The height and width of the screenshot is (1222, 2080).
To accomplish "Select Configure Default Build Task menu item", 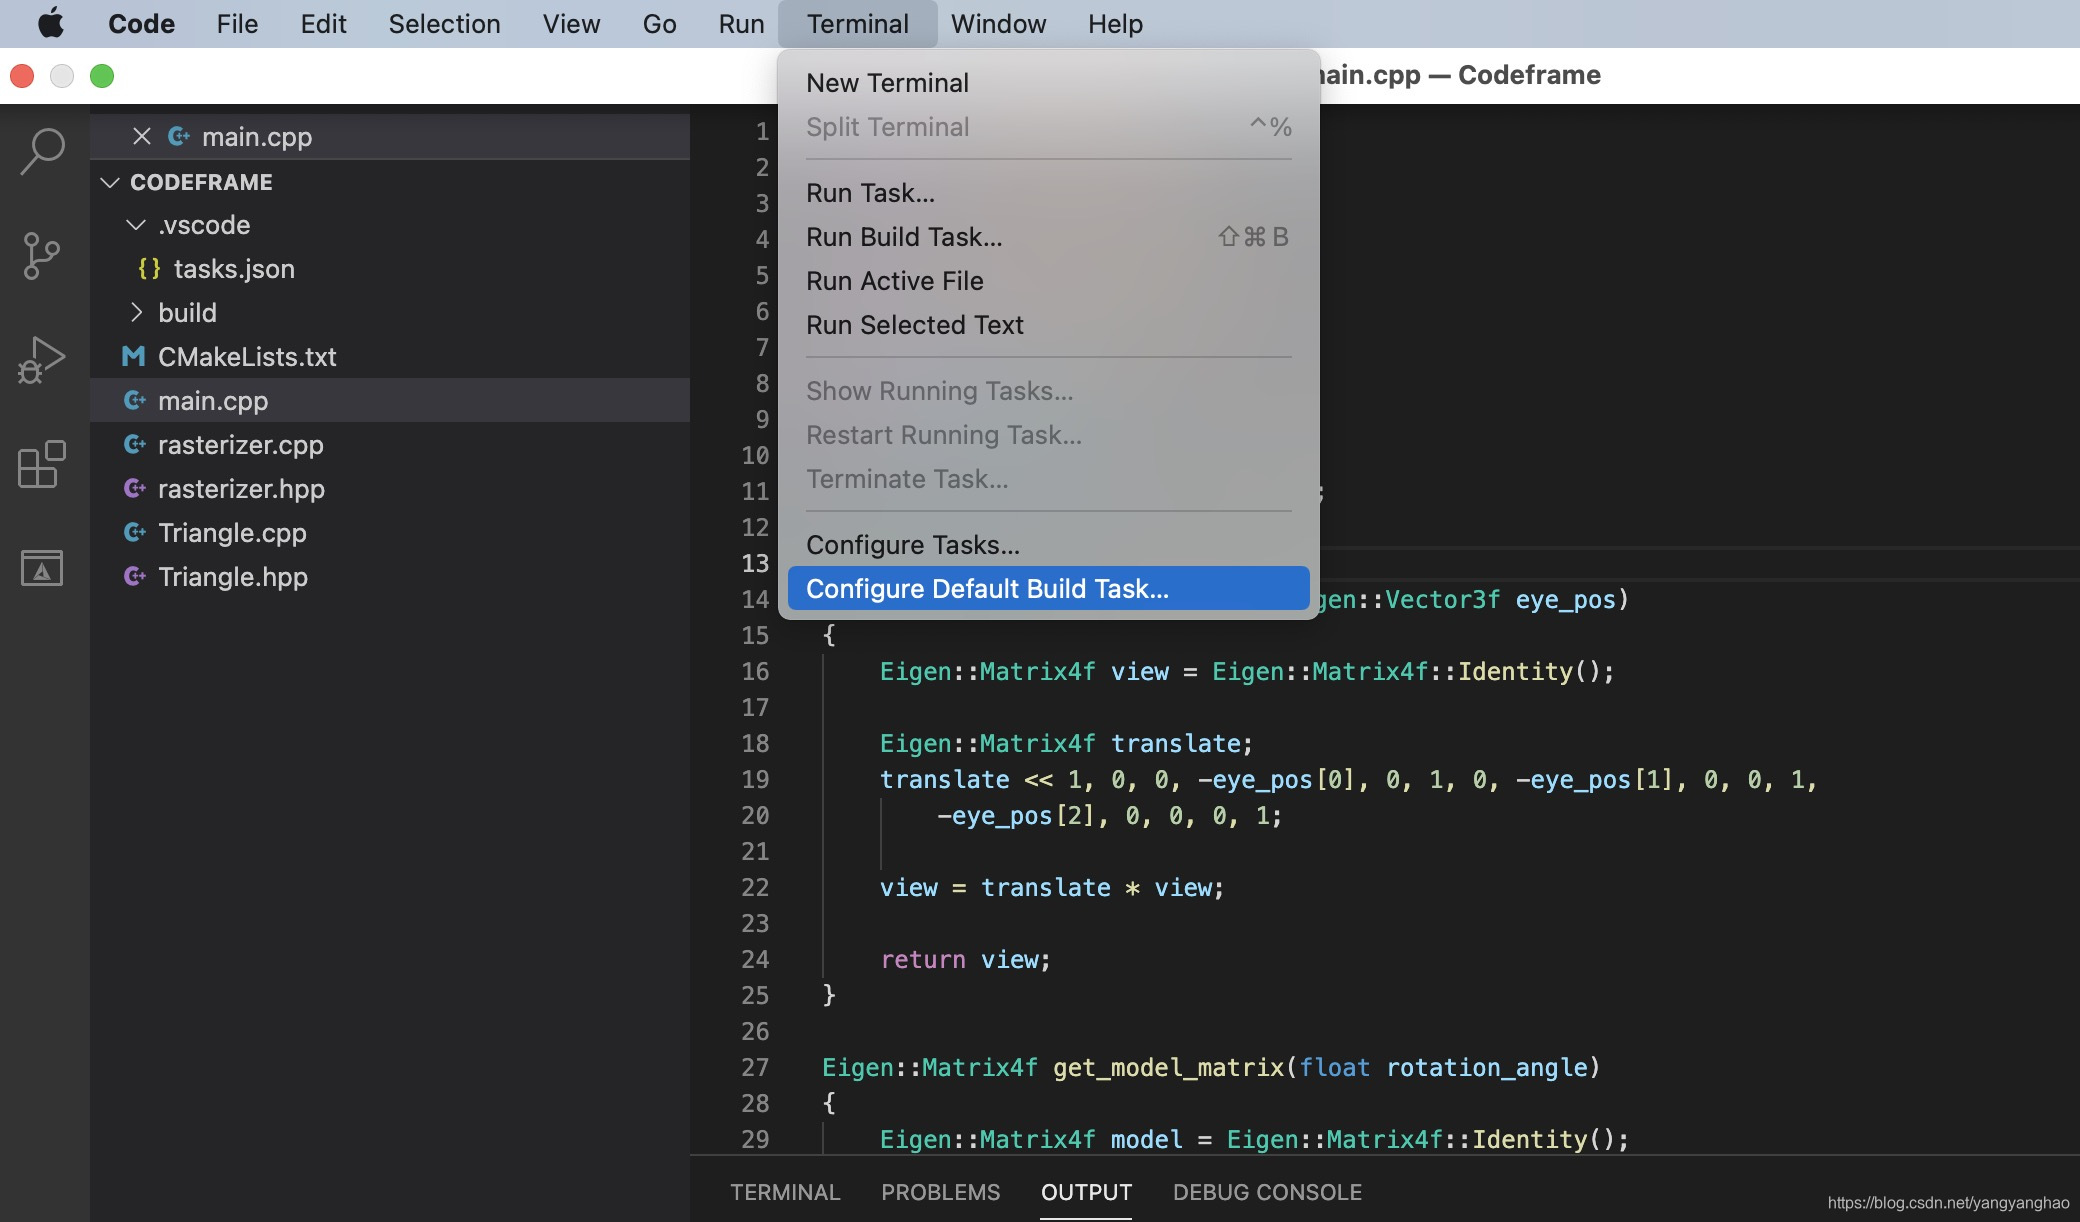I will (x=987, y=589).
